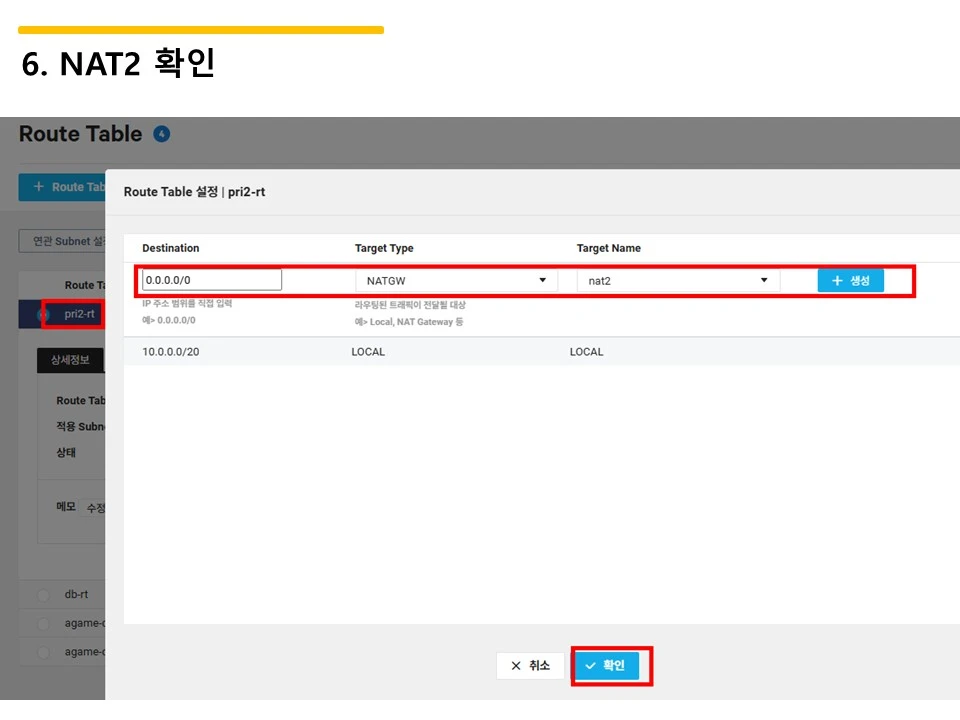Click the Destination input containing 0.0.0.0/0
This screenshot has height=720, width=960.
(x=210, y=279)
